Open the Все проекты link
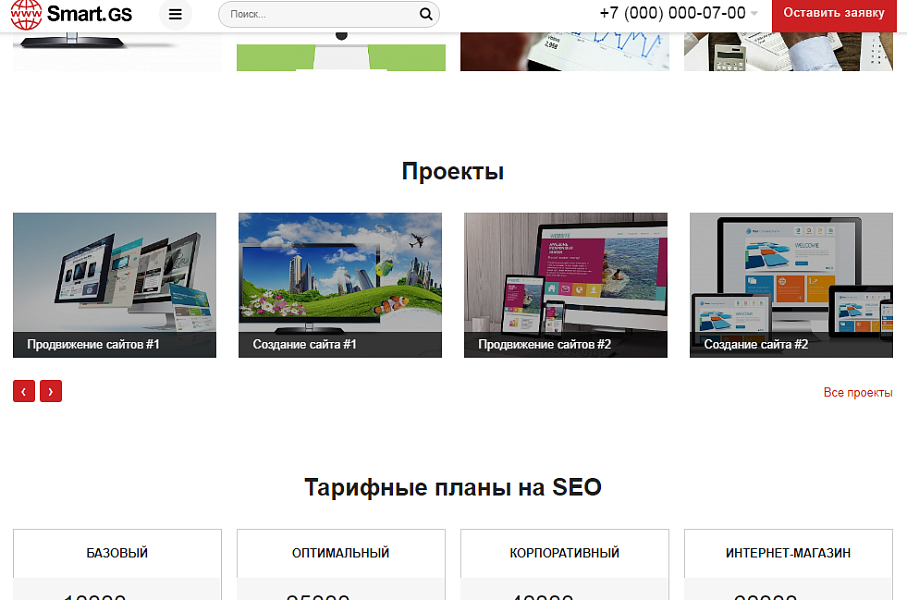Viewport: 907px width, 600px height. tap(858, 392)
